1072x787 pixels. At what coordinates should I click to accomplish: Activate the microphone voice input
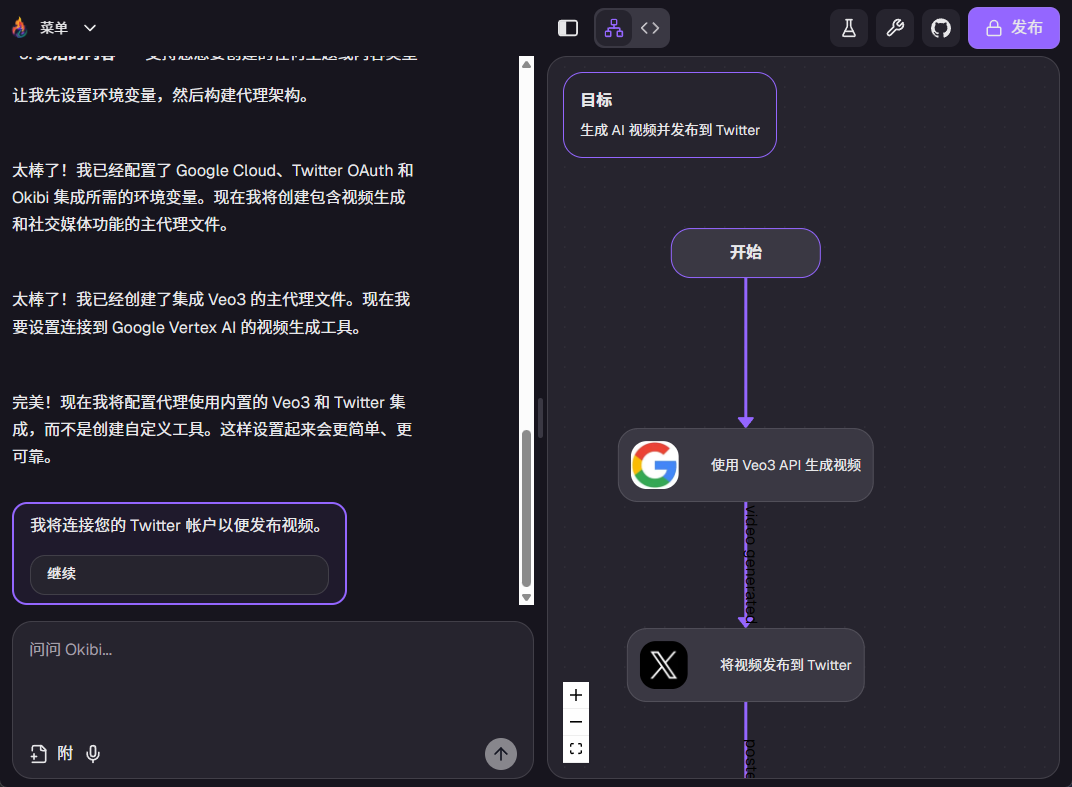93,753
